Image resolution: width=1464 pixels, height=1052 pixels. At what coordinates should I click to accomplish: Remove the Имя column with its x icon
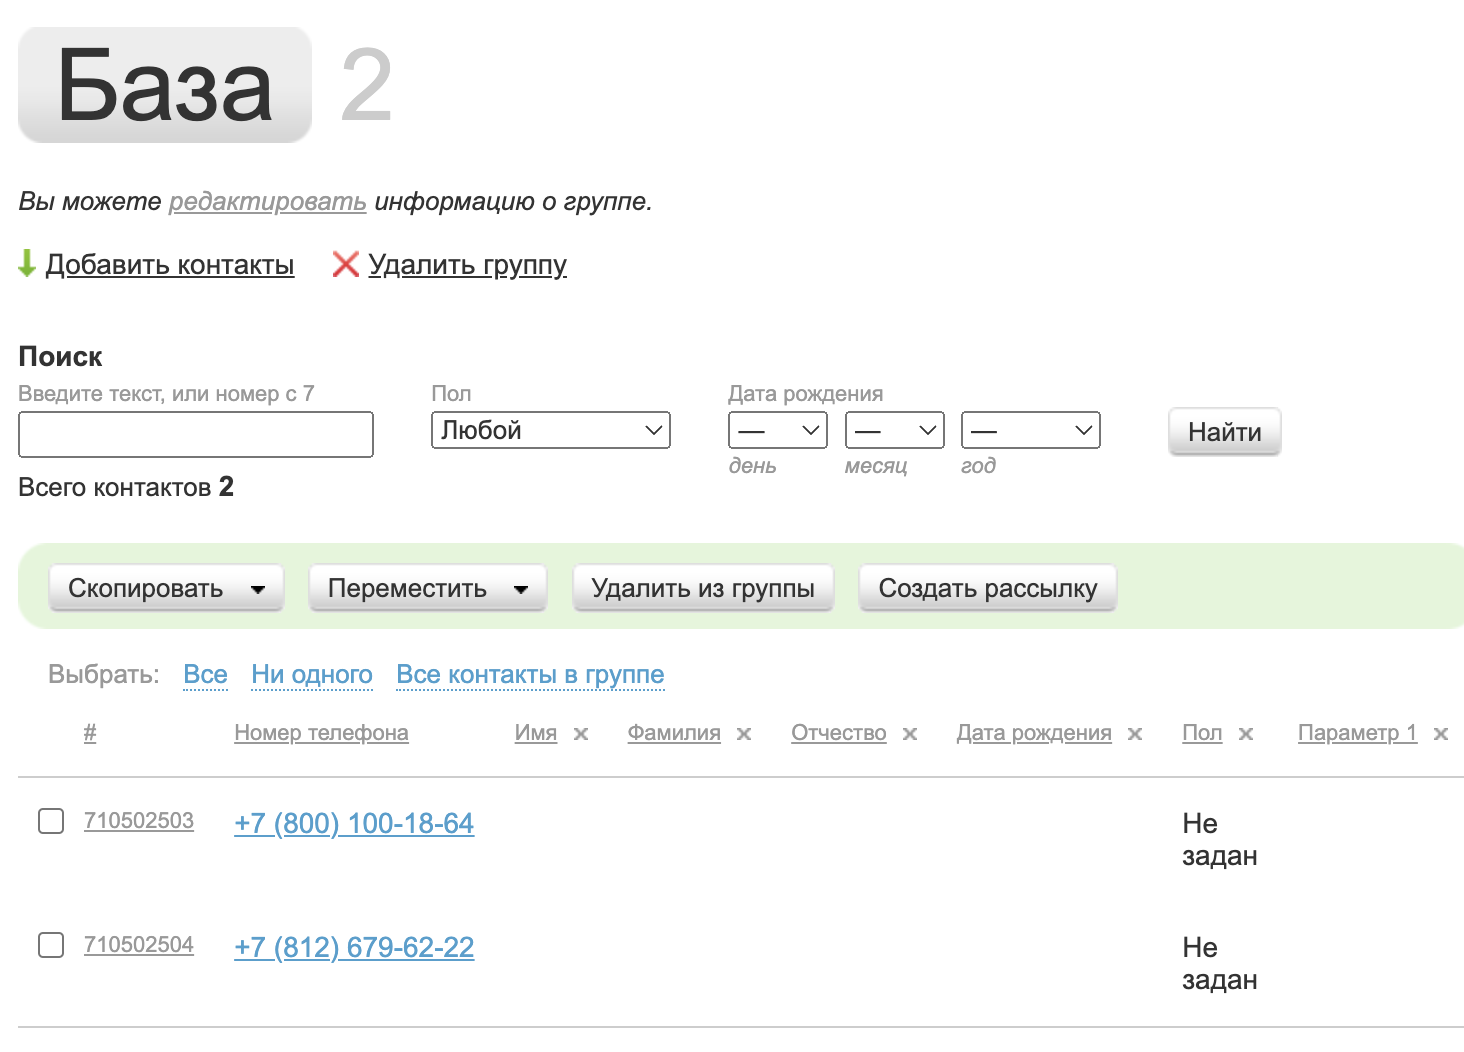(581, 734)
